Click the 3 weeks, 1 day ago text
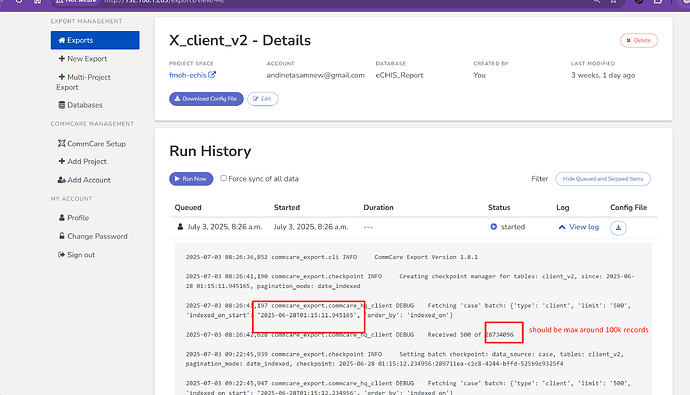 [x=603, y=75]
